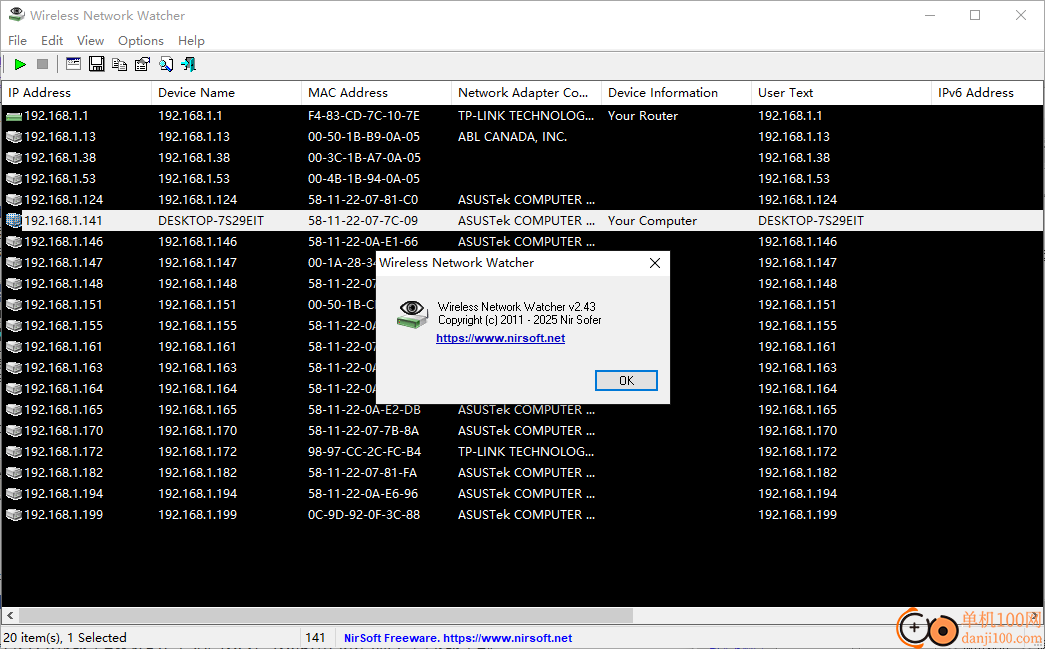Select User Text cell 192.168.1.199
Image resolution: width=1045 pixels, height=649 pixels.
coord(797,514)
